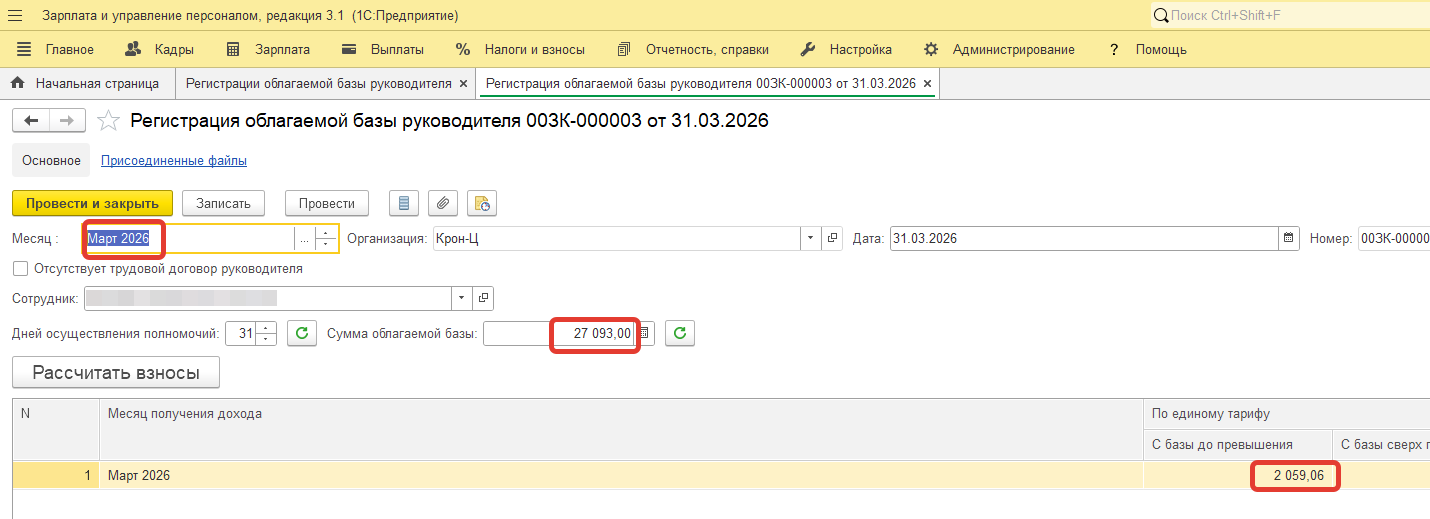Open the Помощь menu
The height and width of the screenshot is (519, 1430).
(x=1147, y=49)
